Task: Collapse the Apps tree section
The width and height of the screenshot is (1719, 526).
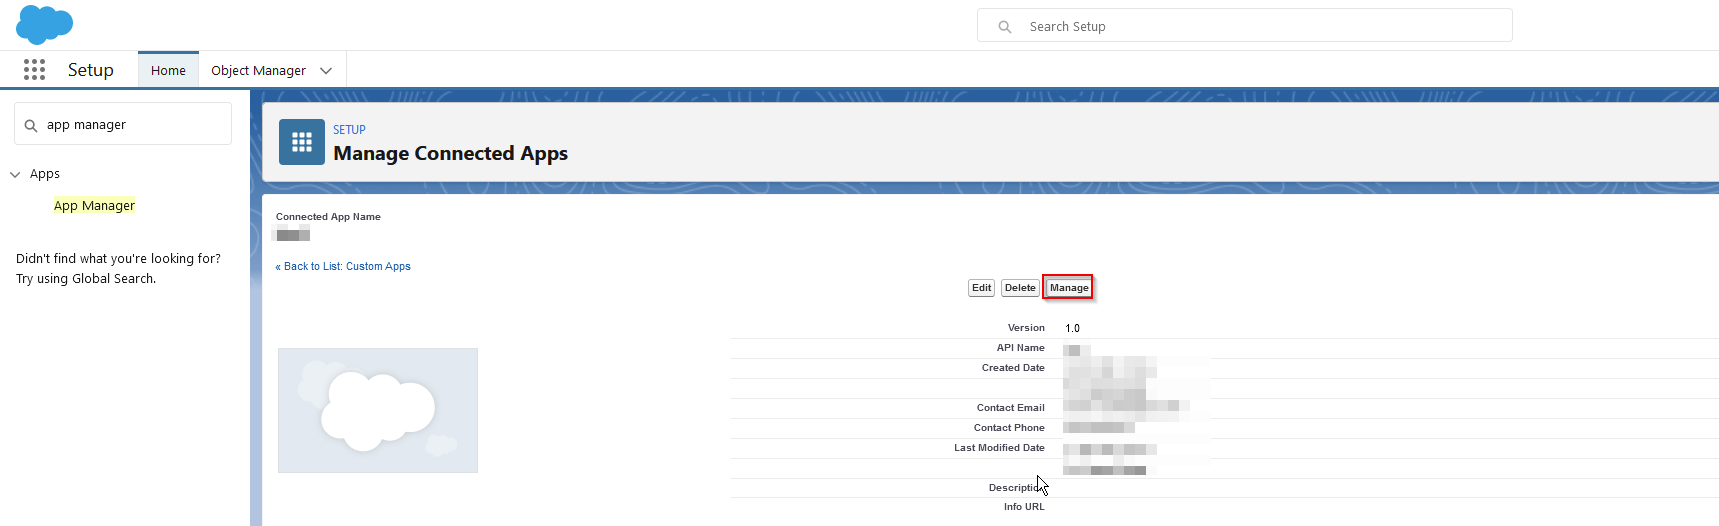Action: (15, 175)
